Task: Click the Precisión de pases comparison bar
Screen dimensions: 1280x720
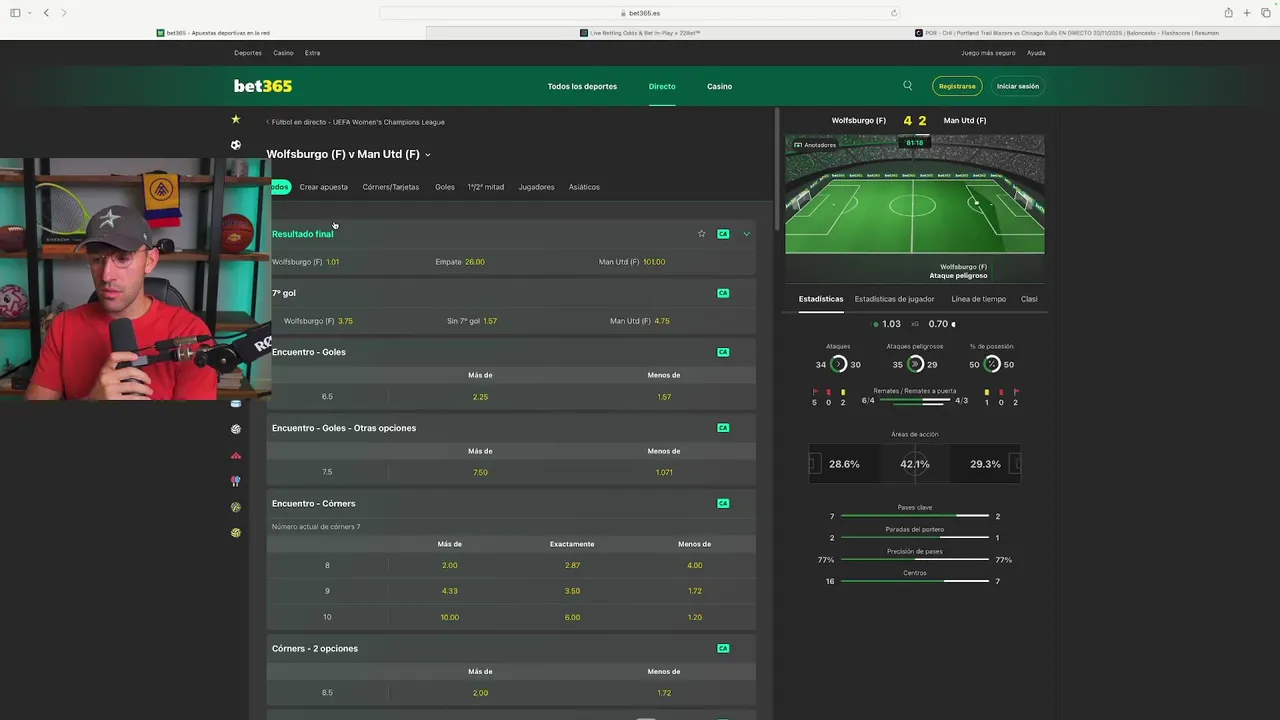Action: (x=915, y=560)
